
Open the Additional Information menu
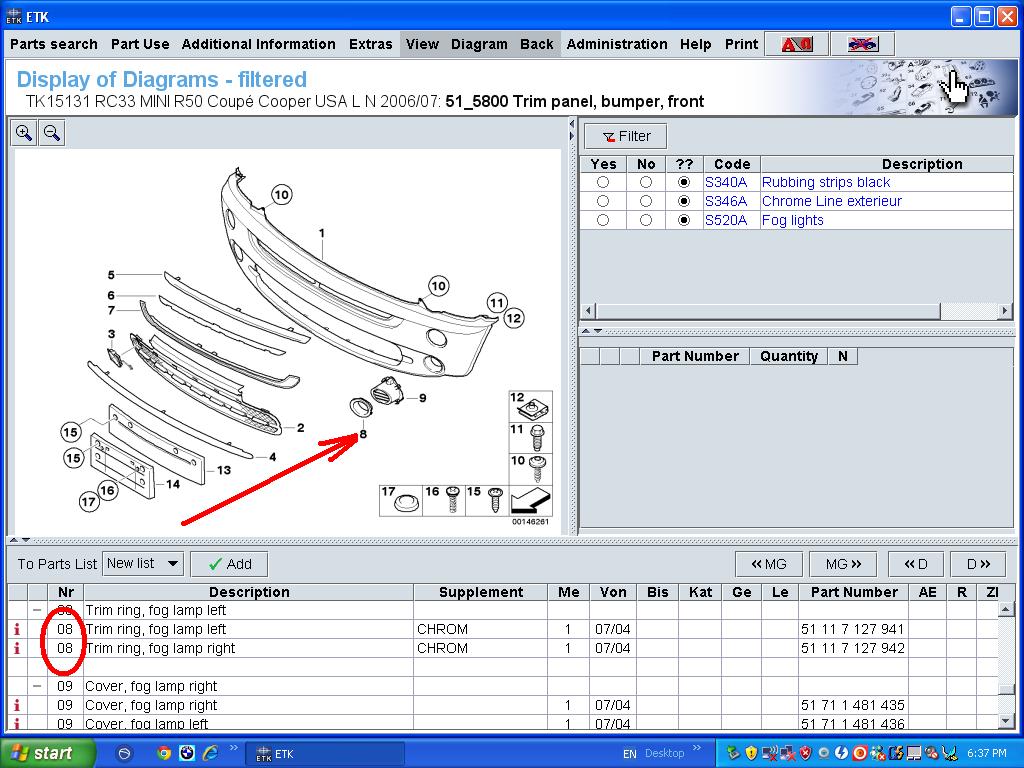(x=258, y=44)
